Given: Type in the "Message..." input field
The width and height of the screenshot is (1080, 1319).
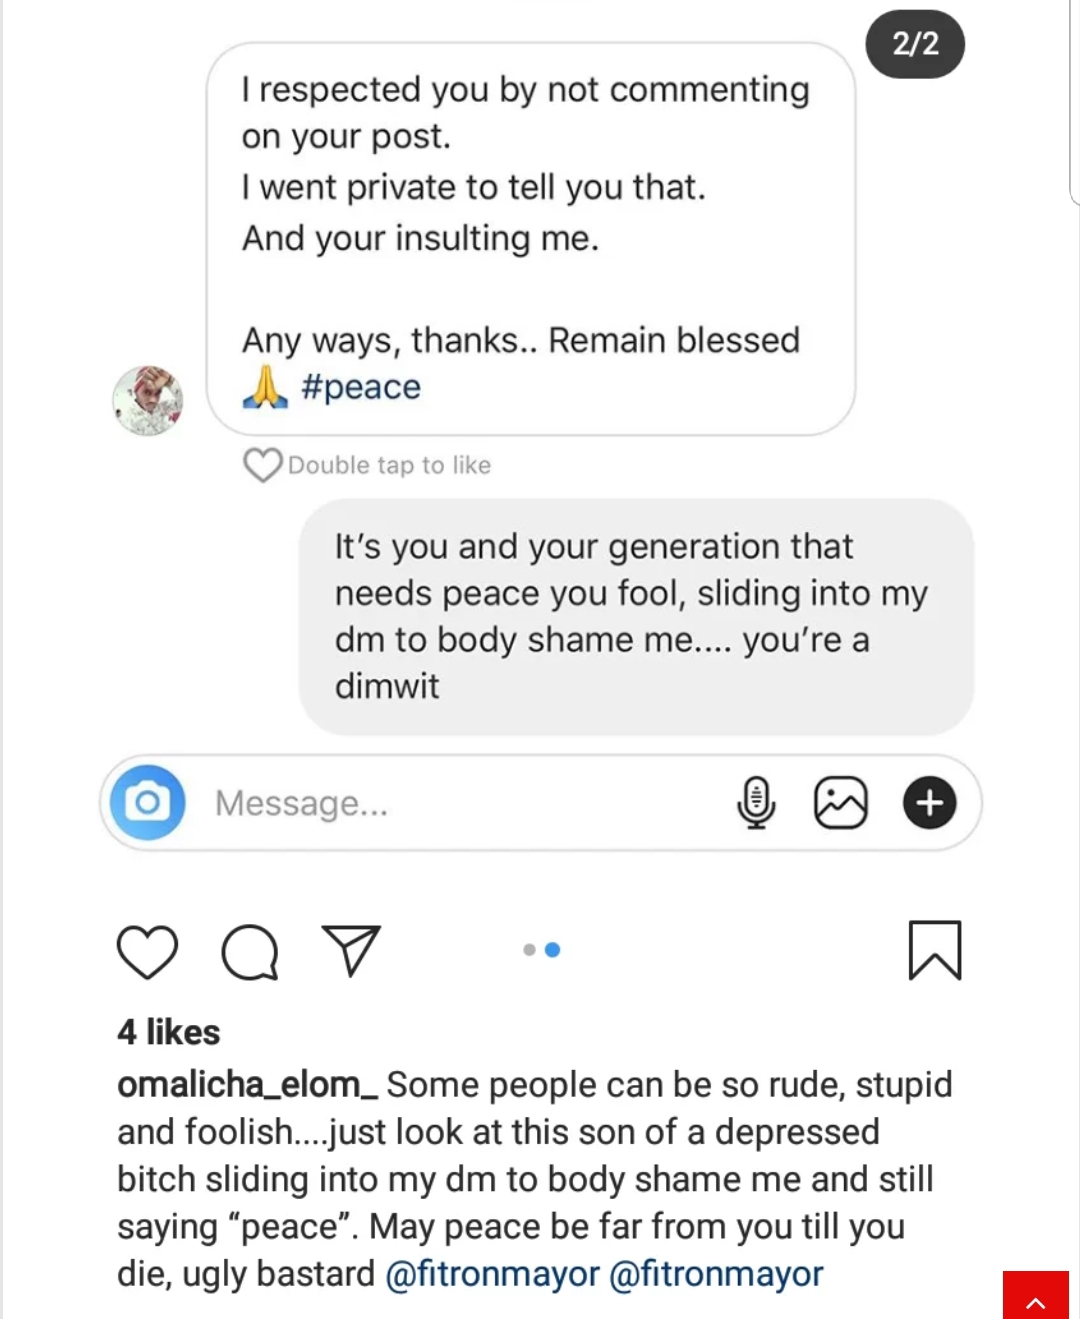Looking at the screenshot, I should click(x=450, y=803).
